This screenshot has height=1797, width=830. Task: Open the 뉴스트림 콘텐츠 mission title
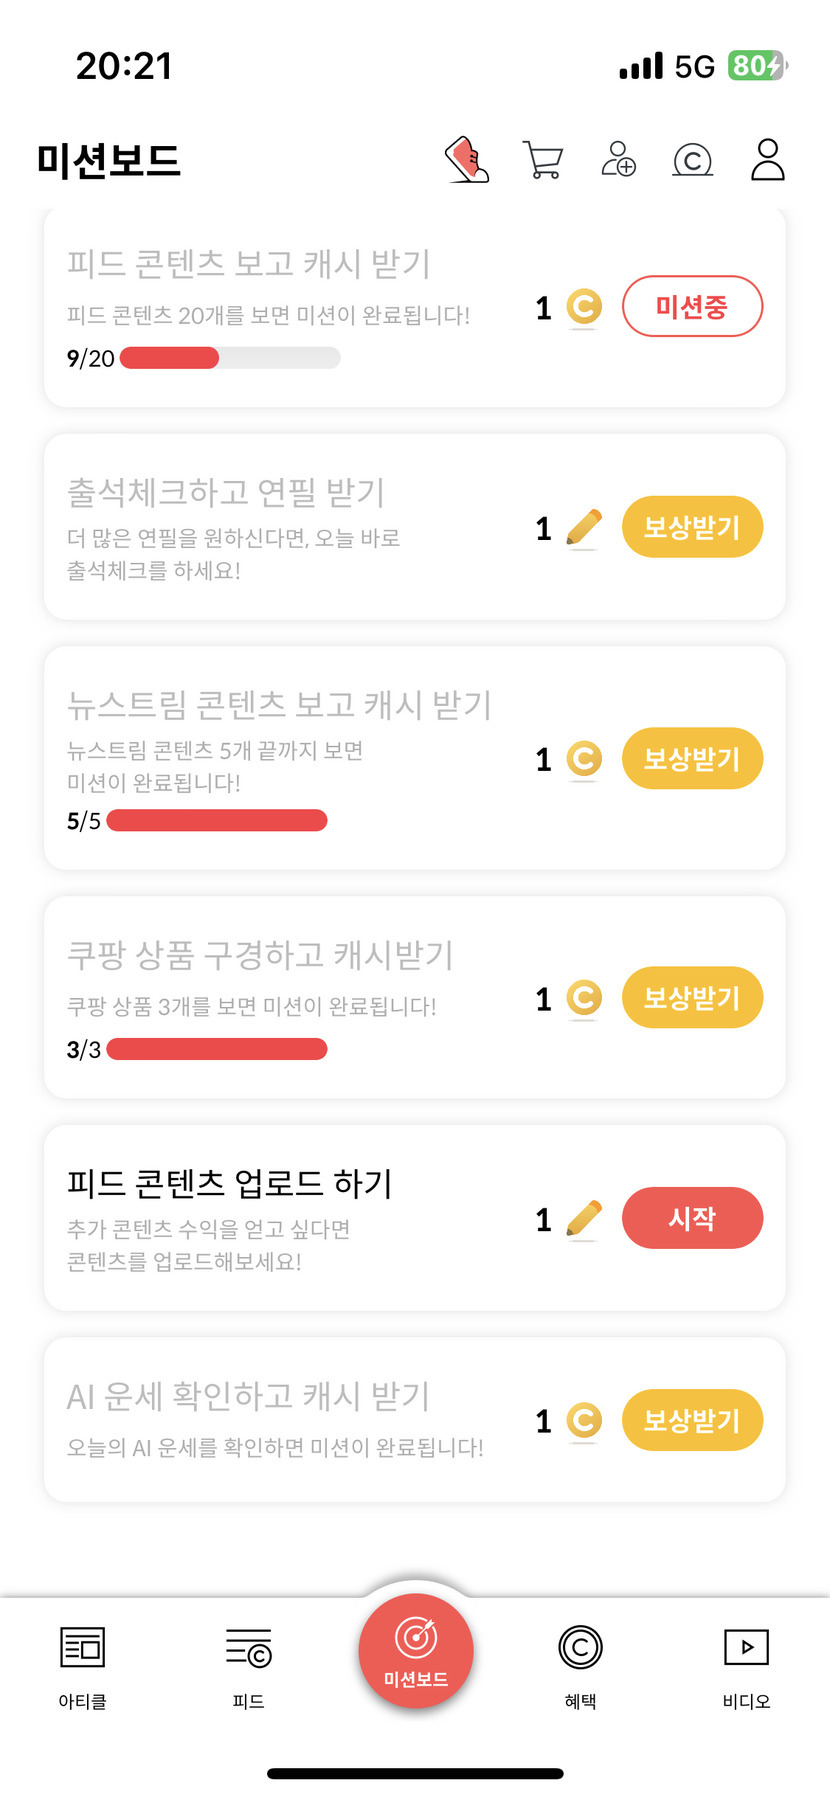(279, 705)
